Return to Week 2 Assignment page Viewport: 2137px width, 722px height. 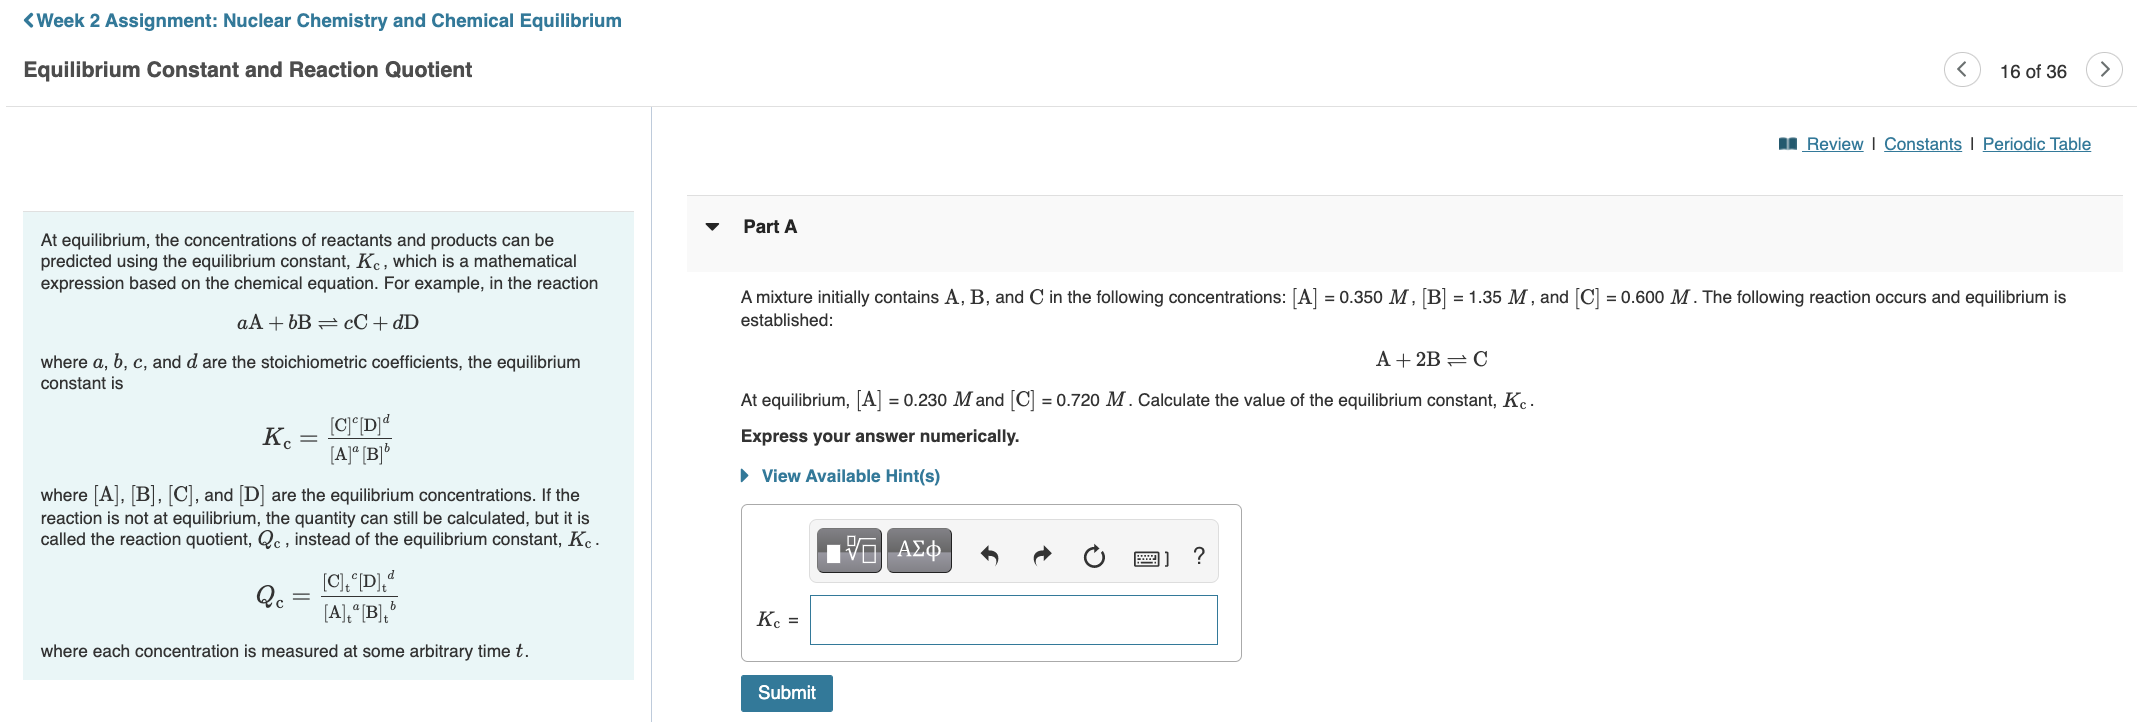tap(326, 19)
